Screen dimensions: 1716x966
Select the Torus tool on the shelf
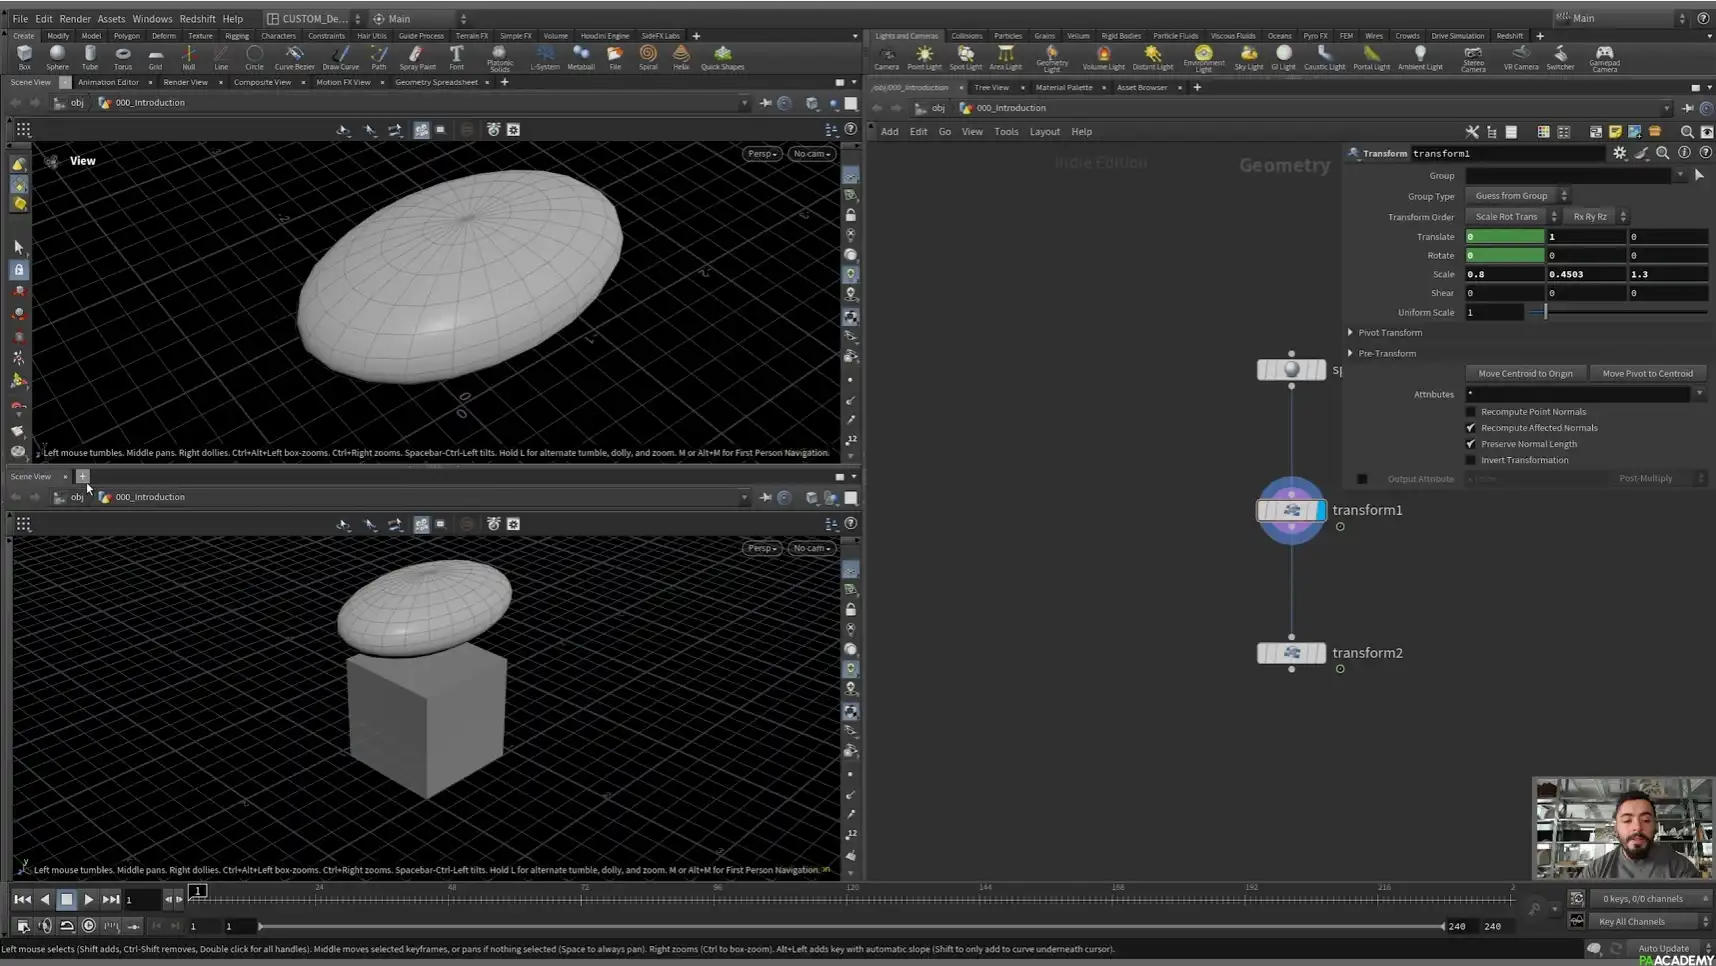(x=123, y=57)
